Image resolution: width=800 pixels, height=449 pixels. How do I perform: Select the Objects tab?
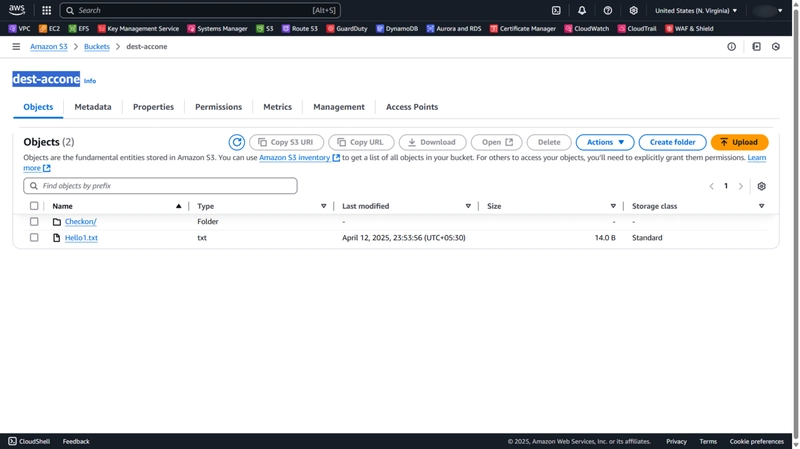pos(38,107)
